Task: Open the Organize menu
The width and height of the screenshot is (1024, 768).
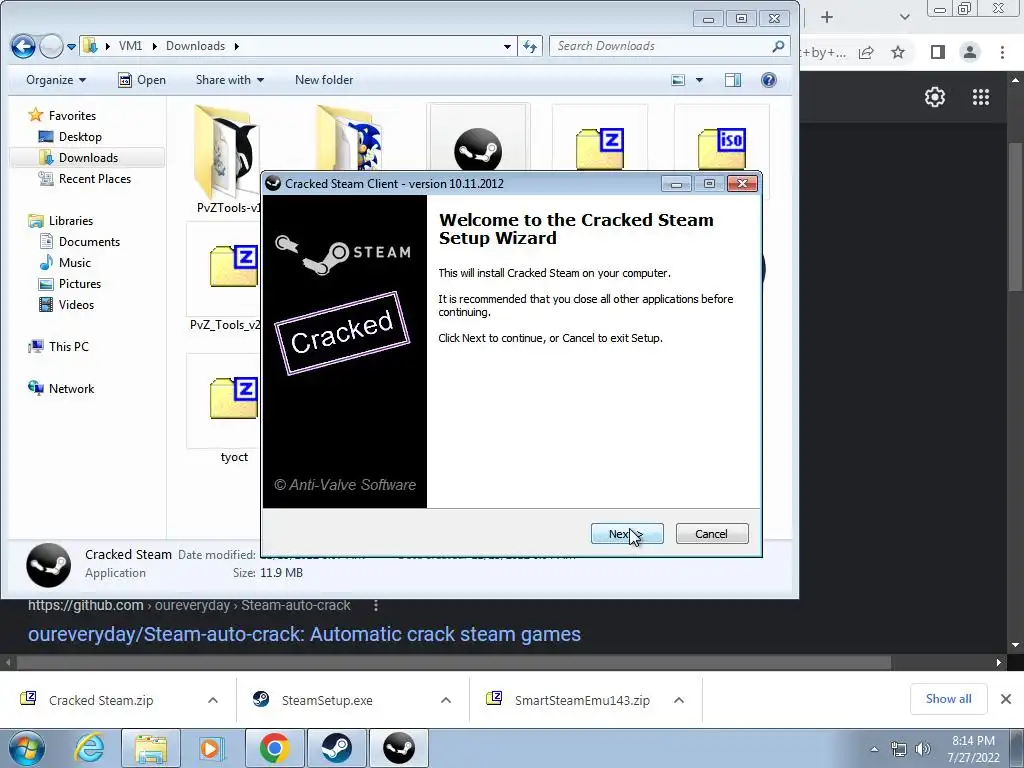Action: [x=56, y=80]
